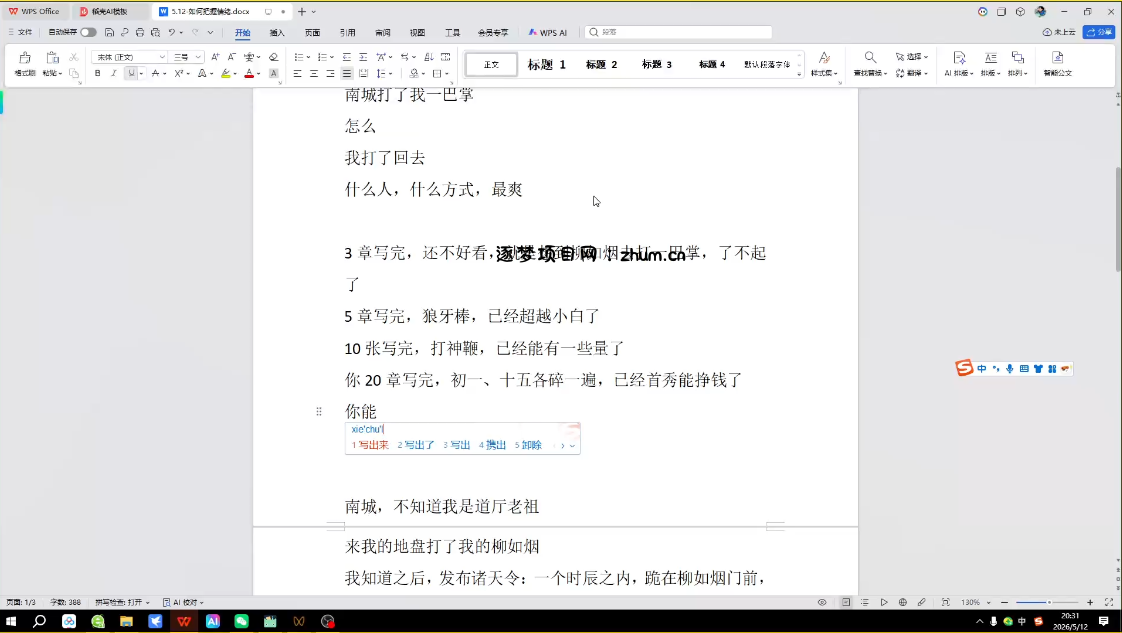The width and height of the screenshot is (1122, 633).
Task: Increase paragraph indent icon
Action: tap(363, 57)
